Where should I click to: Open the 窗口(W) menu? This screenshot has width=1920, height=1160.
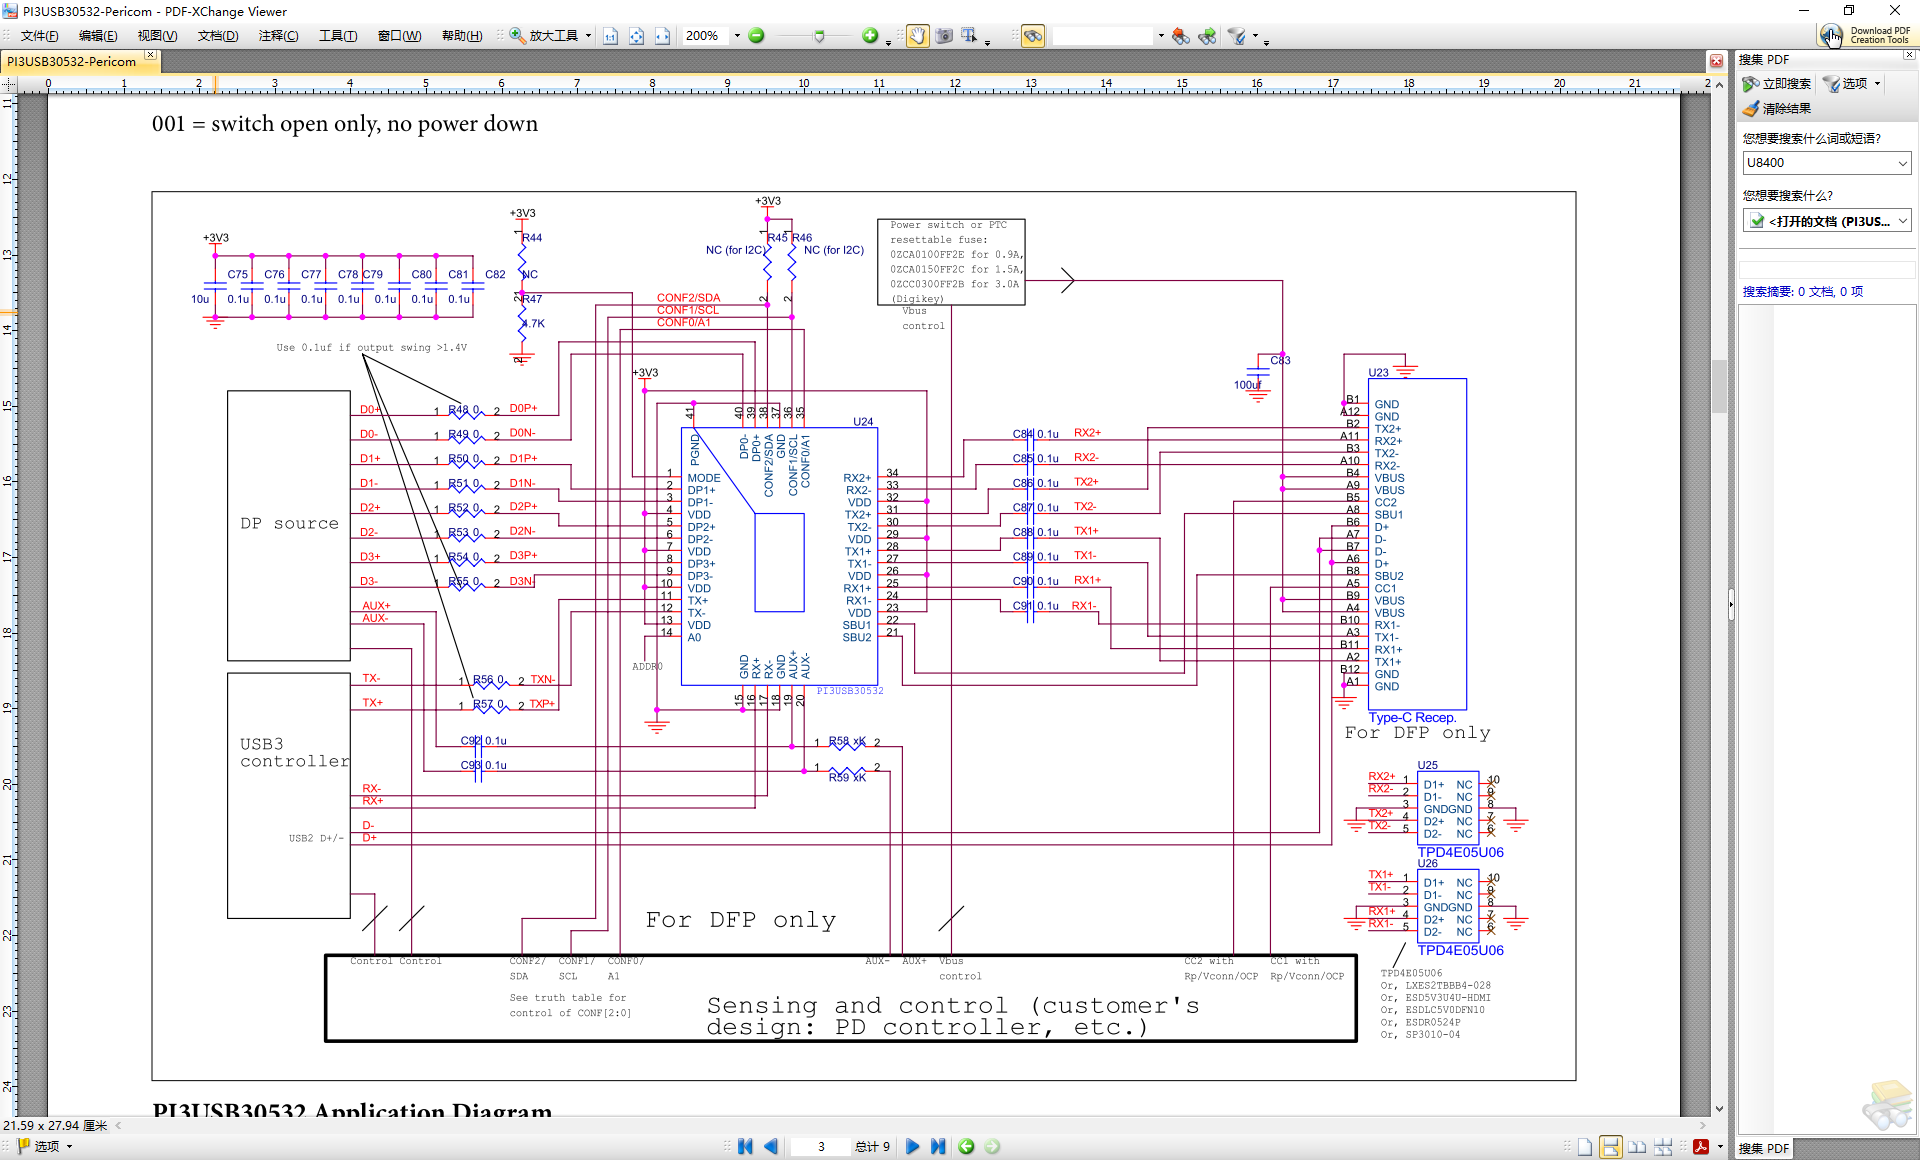coord(399,36)
